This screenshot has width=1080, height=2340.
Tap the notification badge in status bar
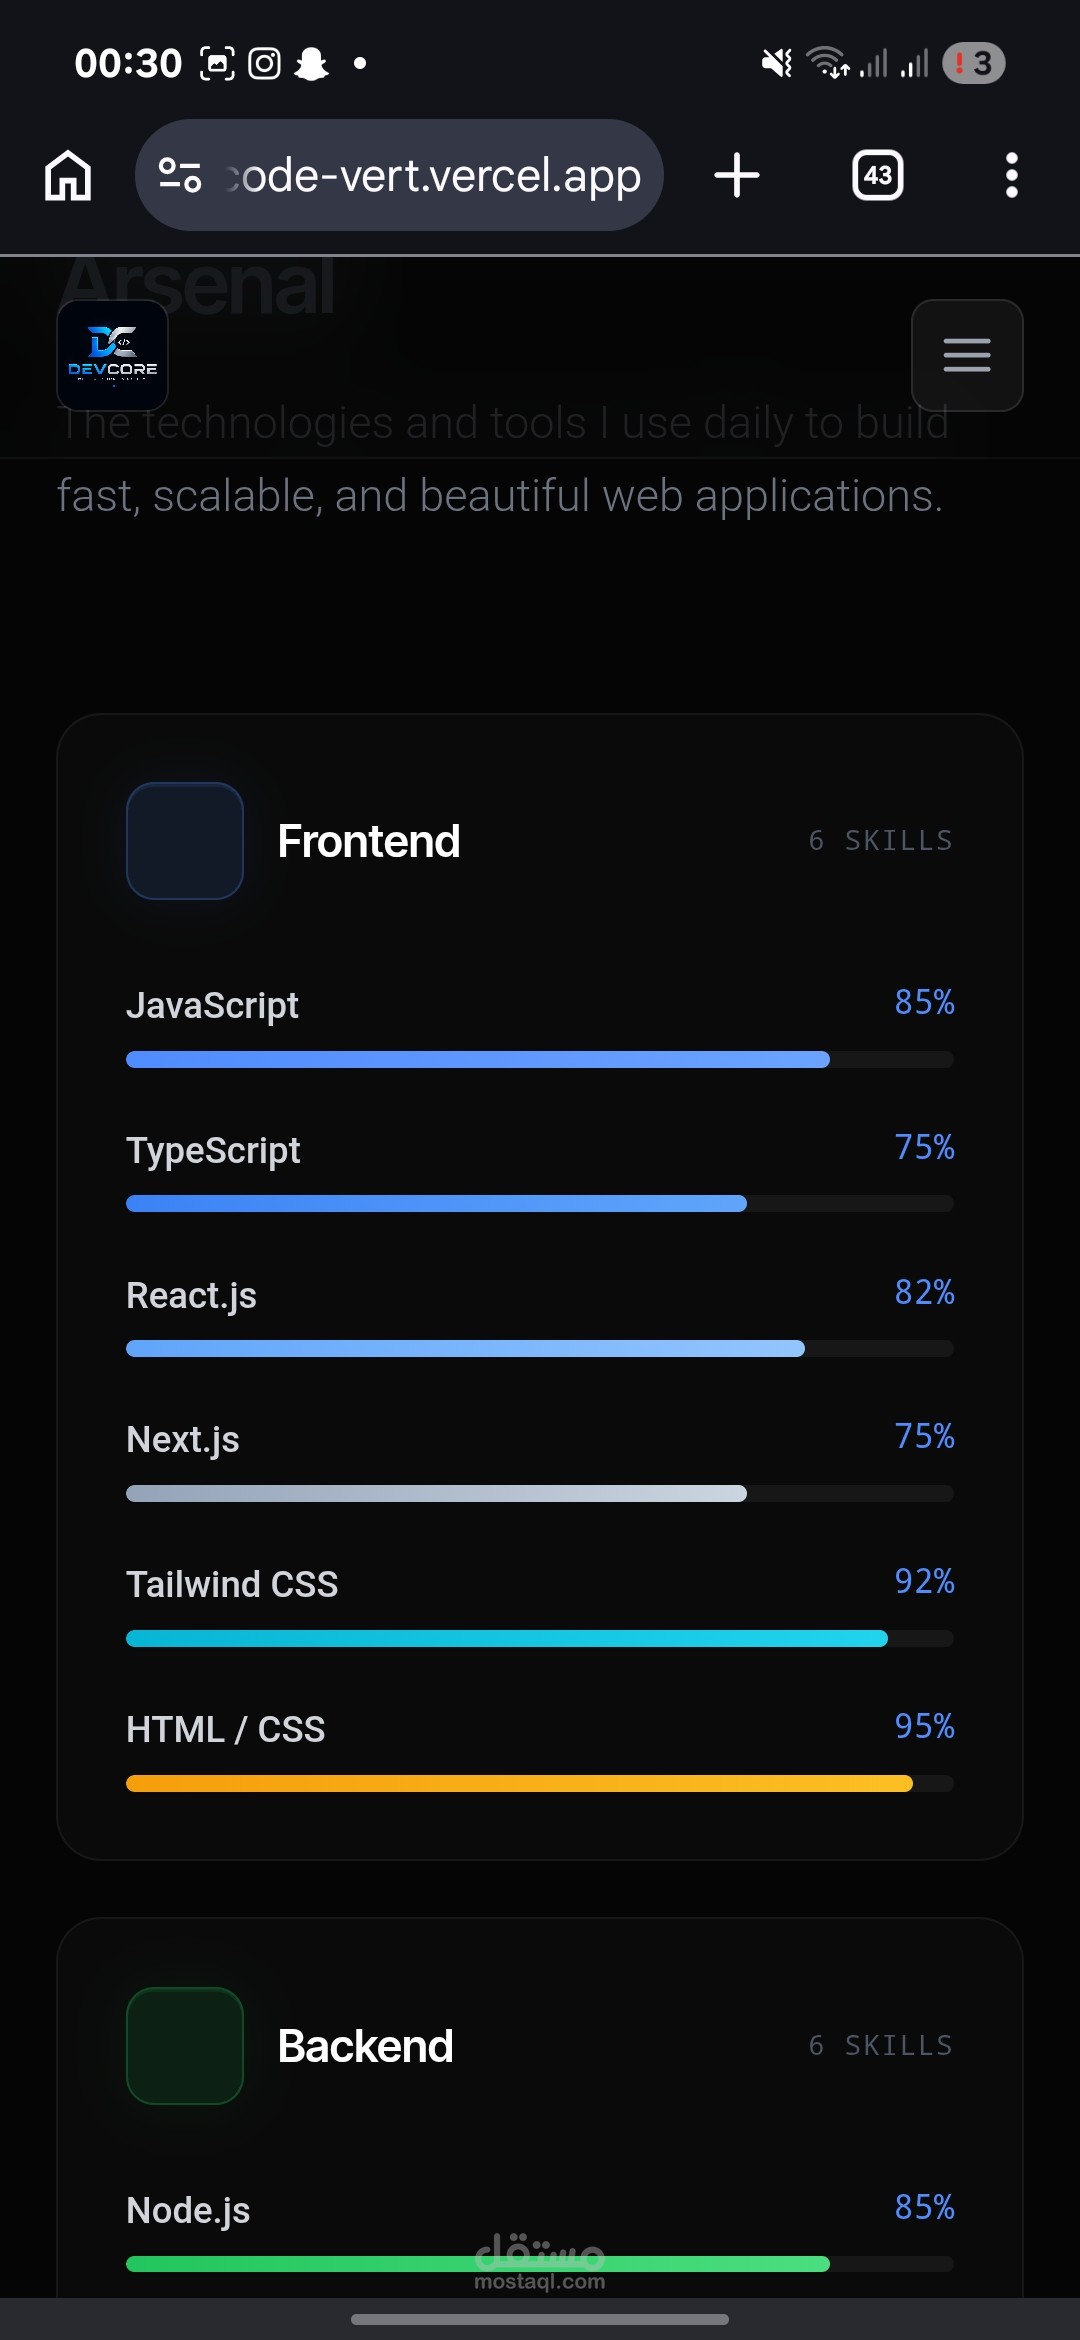pyautogui.click(x=973, y=63)
